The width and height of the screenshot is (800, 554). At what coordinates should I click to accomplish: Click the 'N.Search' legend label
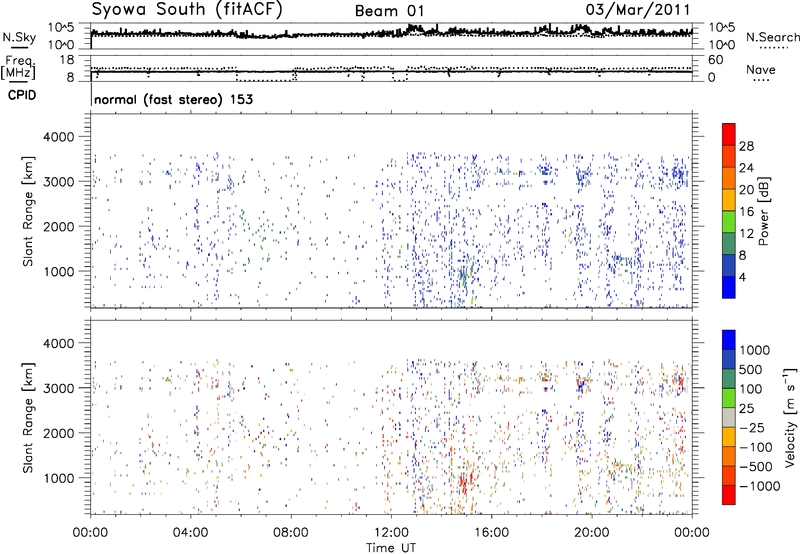point(773,37)
